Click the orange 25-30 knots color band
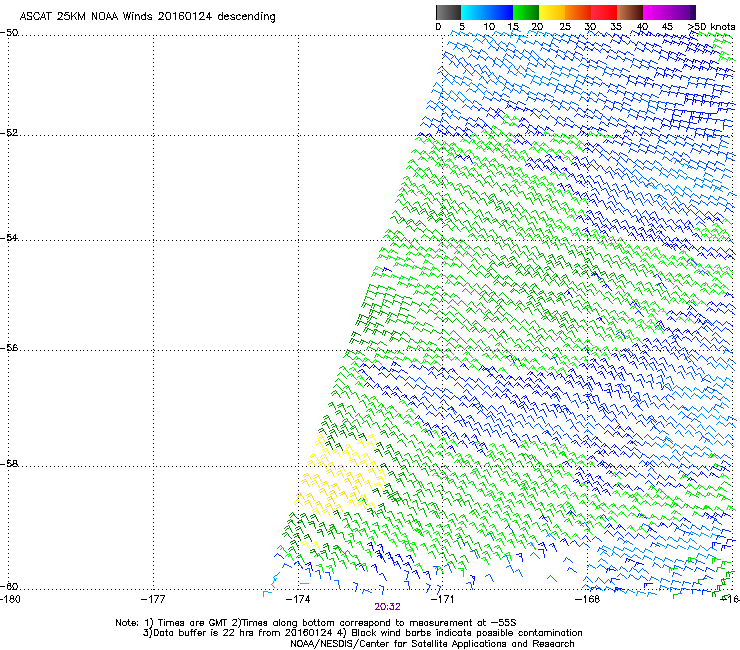 578,12
